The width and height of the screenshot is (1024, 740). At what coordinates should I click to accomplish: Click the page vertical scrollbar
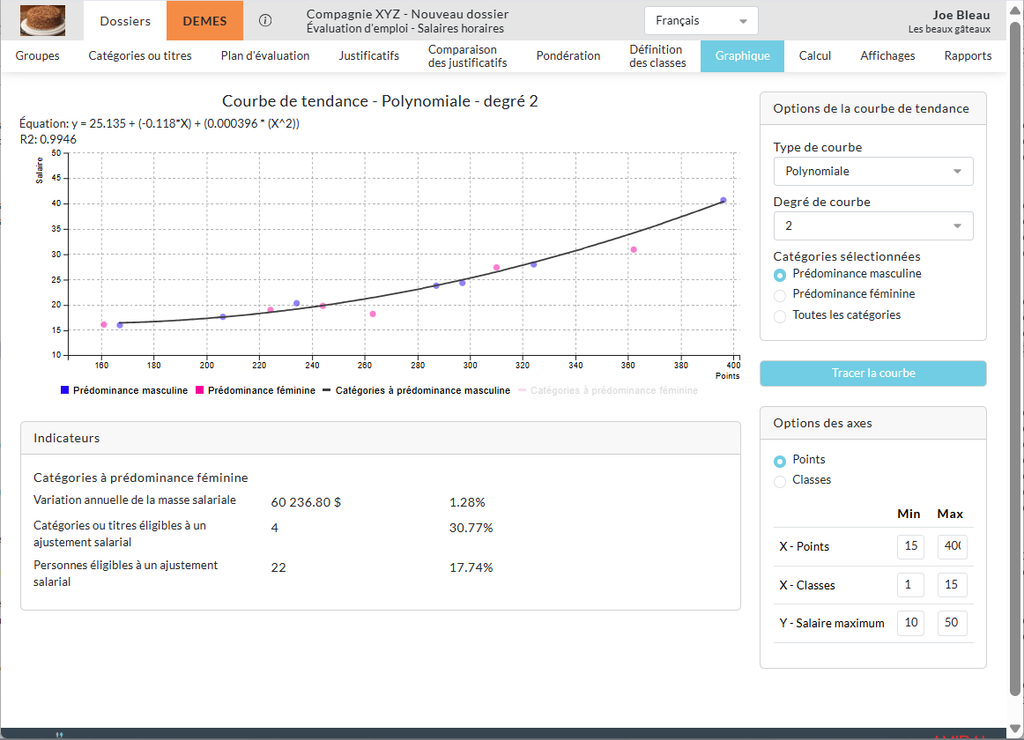point(1015,359)
